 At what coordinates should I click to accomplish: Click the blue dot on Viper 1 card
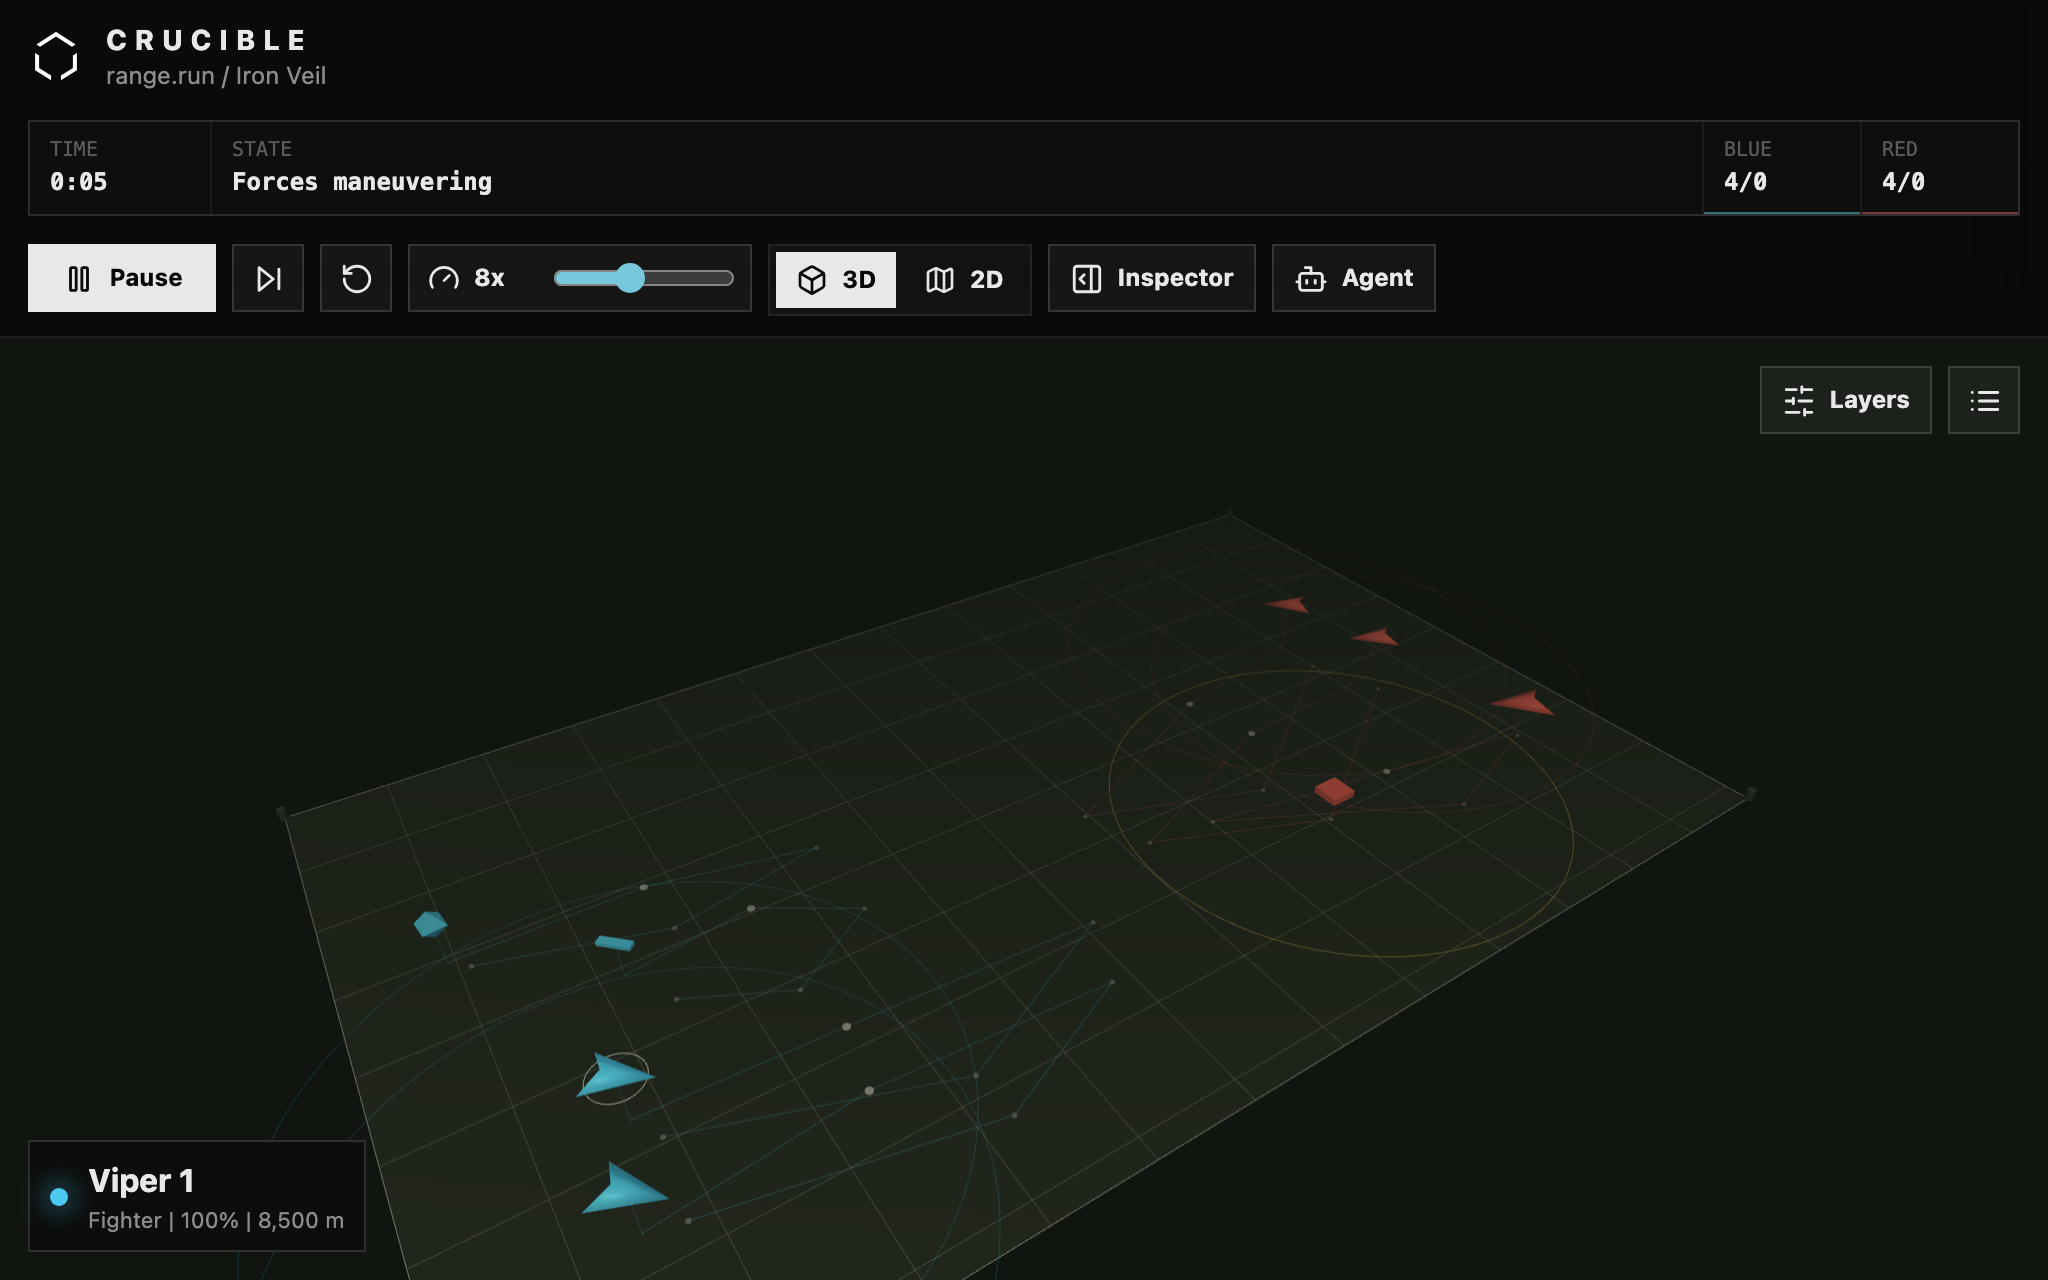[59, 1196]
